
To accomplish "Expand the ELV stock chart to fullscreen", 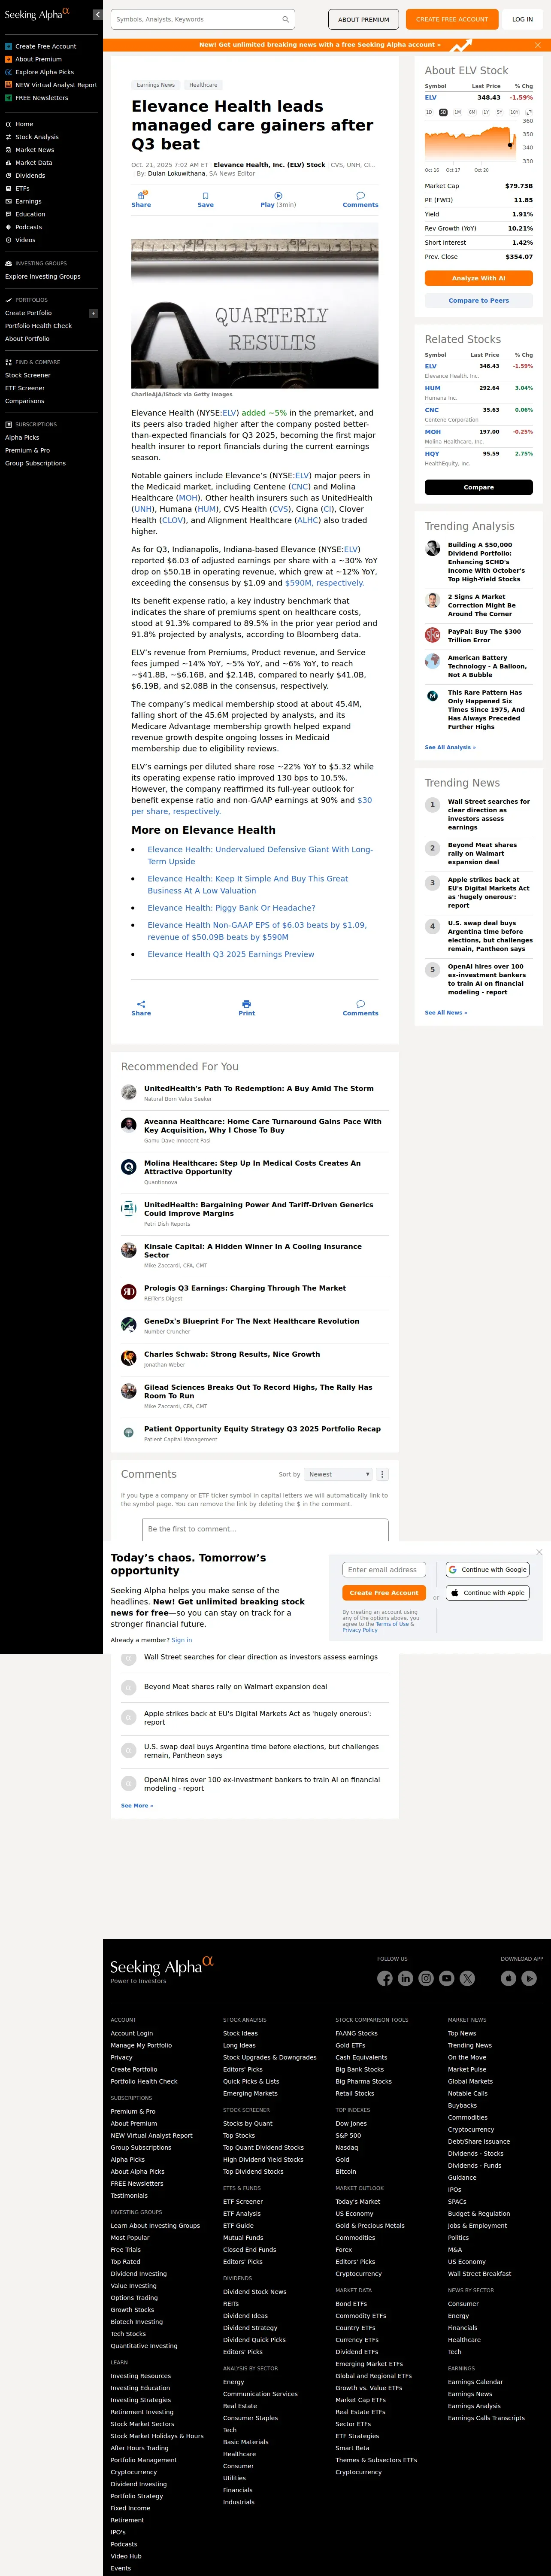I will (x=529, y=112).
